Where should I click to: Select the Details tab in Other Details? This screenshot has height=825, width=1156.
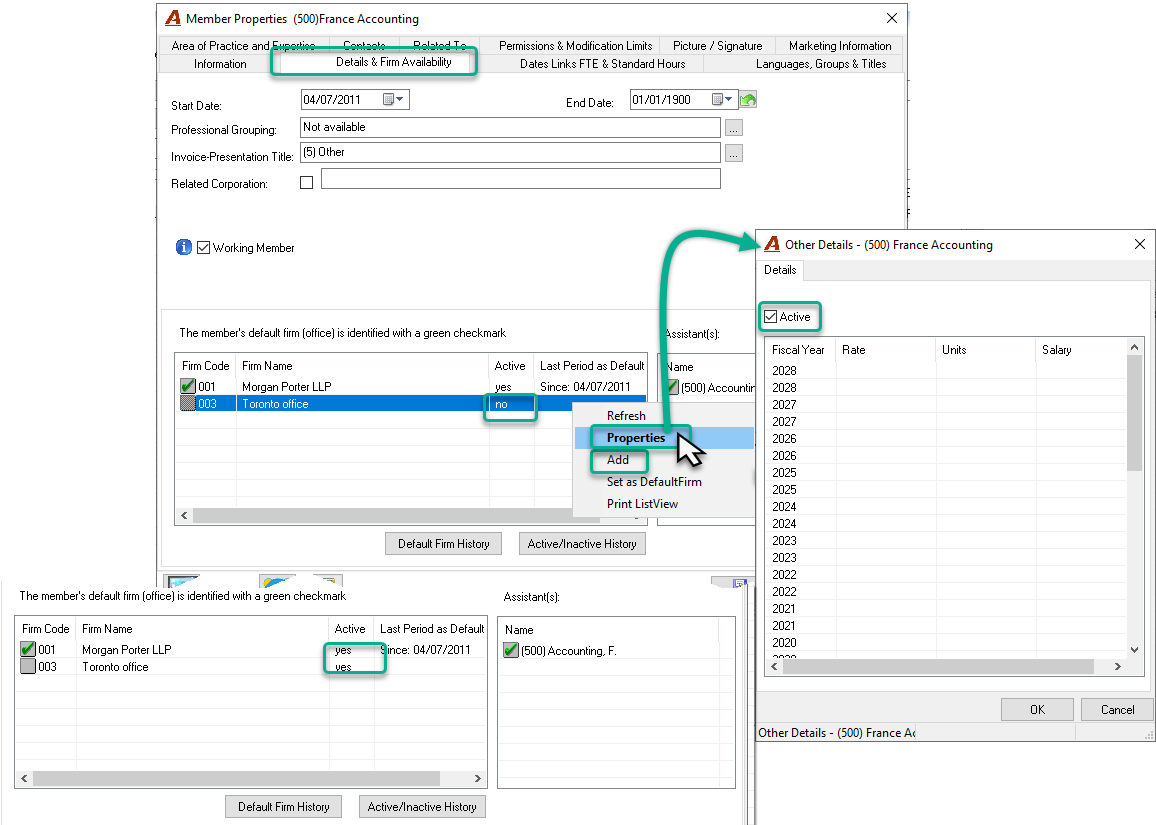tap(780, 270)
